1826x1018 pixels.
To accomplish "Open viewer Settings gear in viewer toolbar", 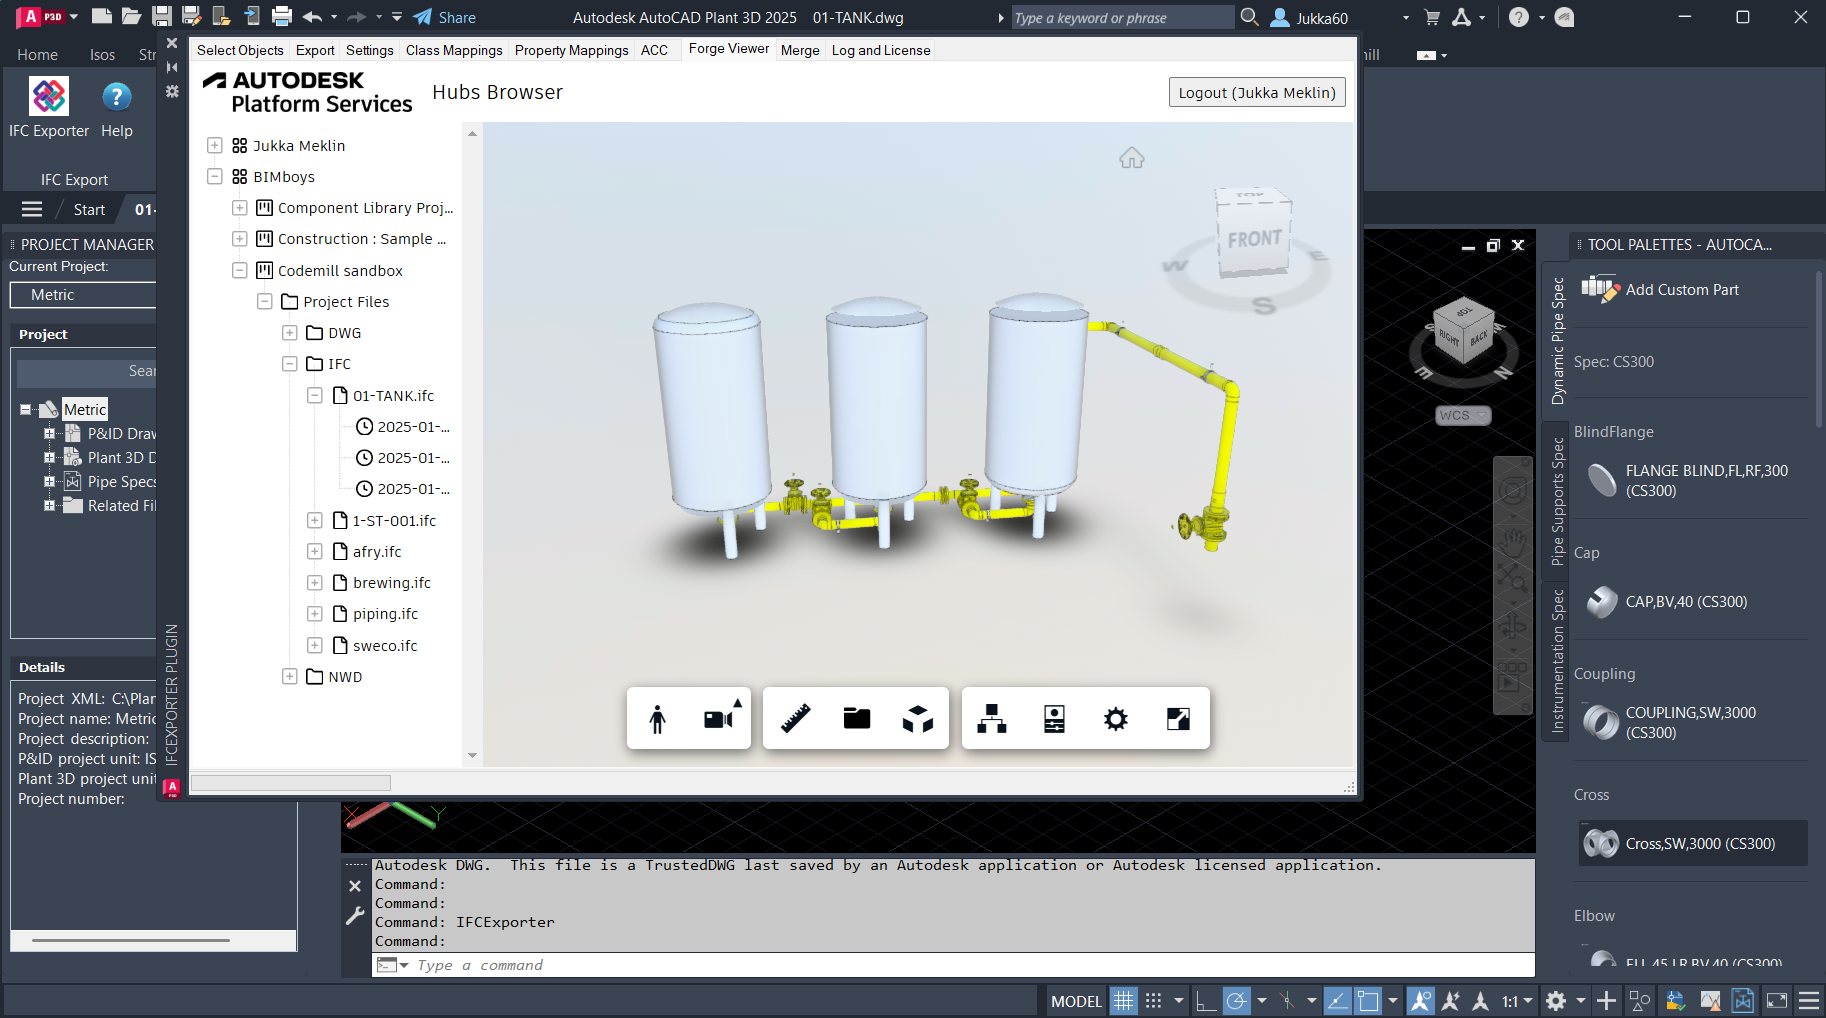I will coord(1116,718).
